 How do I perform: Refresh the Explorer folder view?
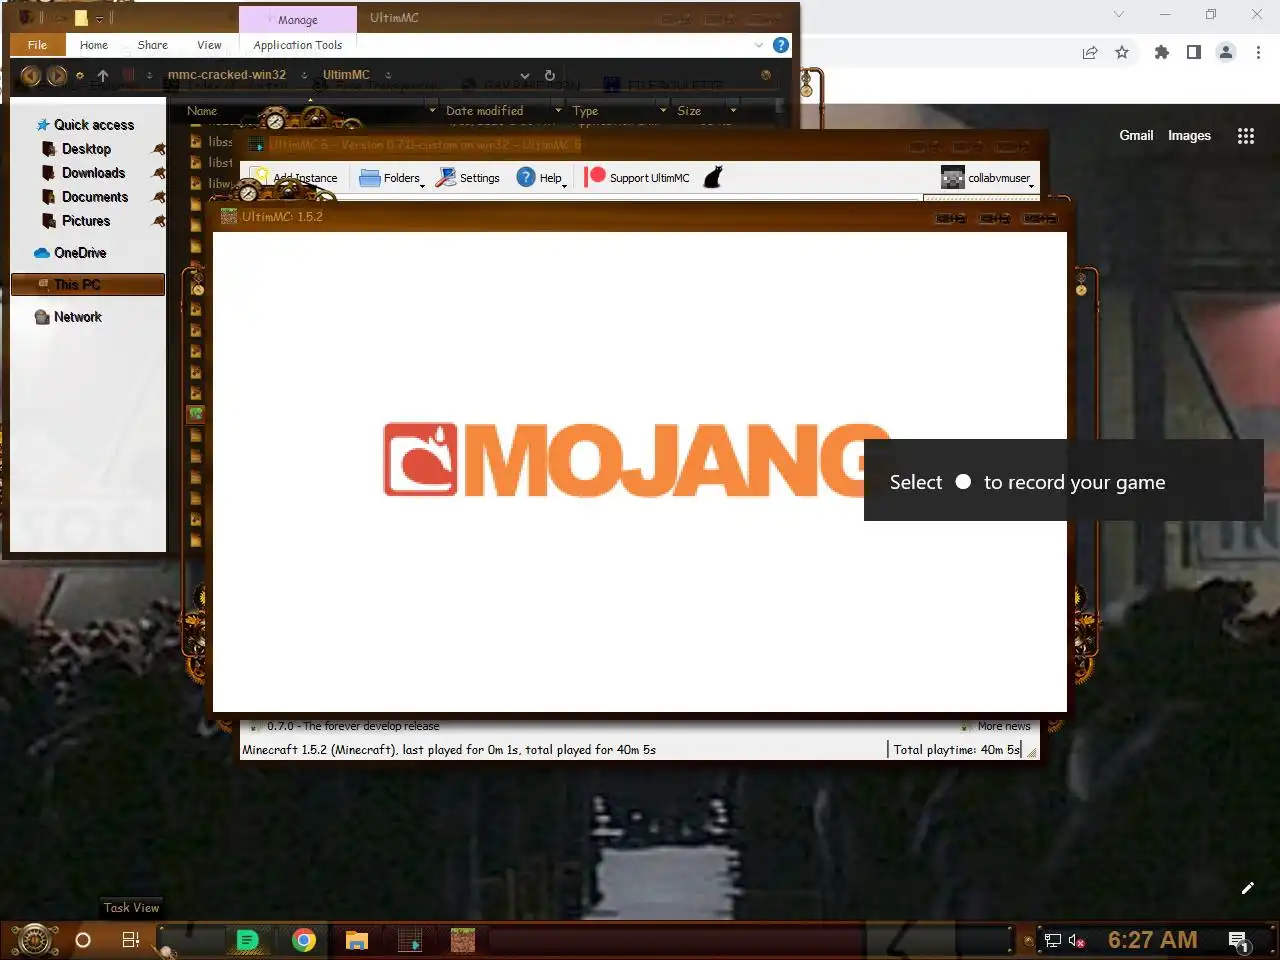549,76
